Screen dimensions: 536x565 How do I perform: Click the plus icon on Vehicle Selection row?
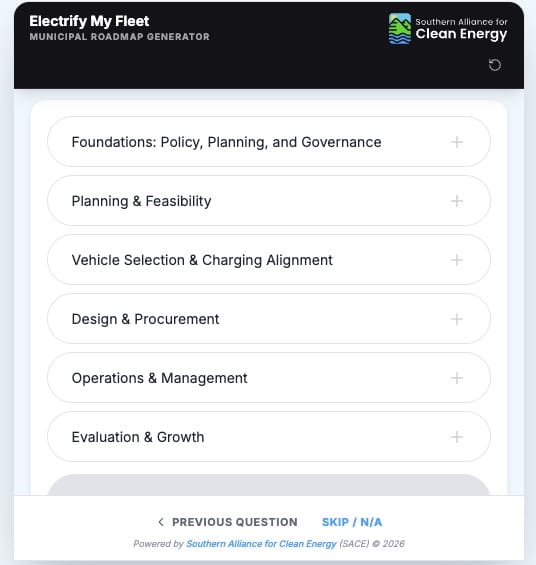coord(457,260)
